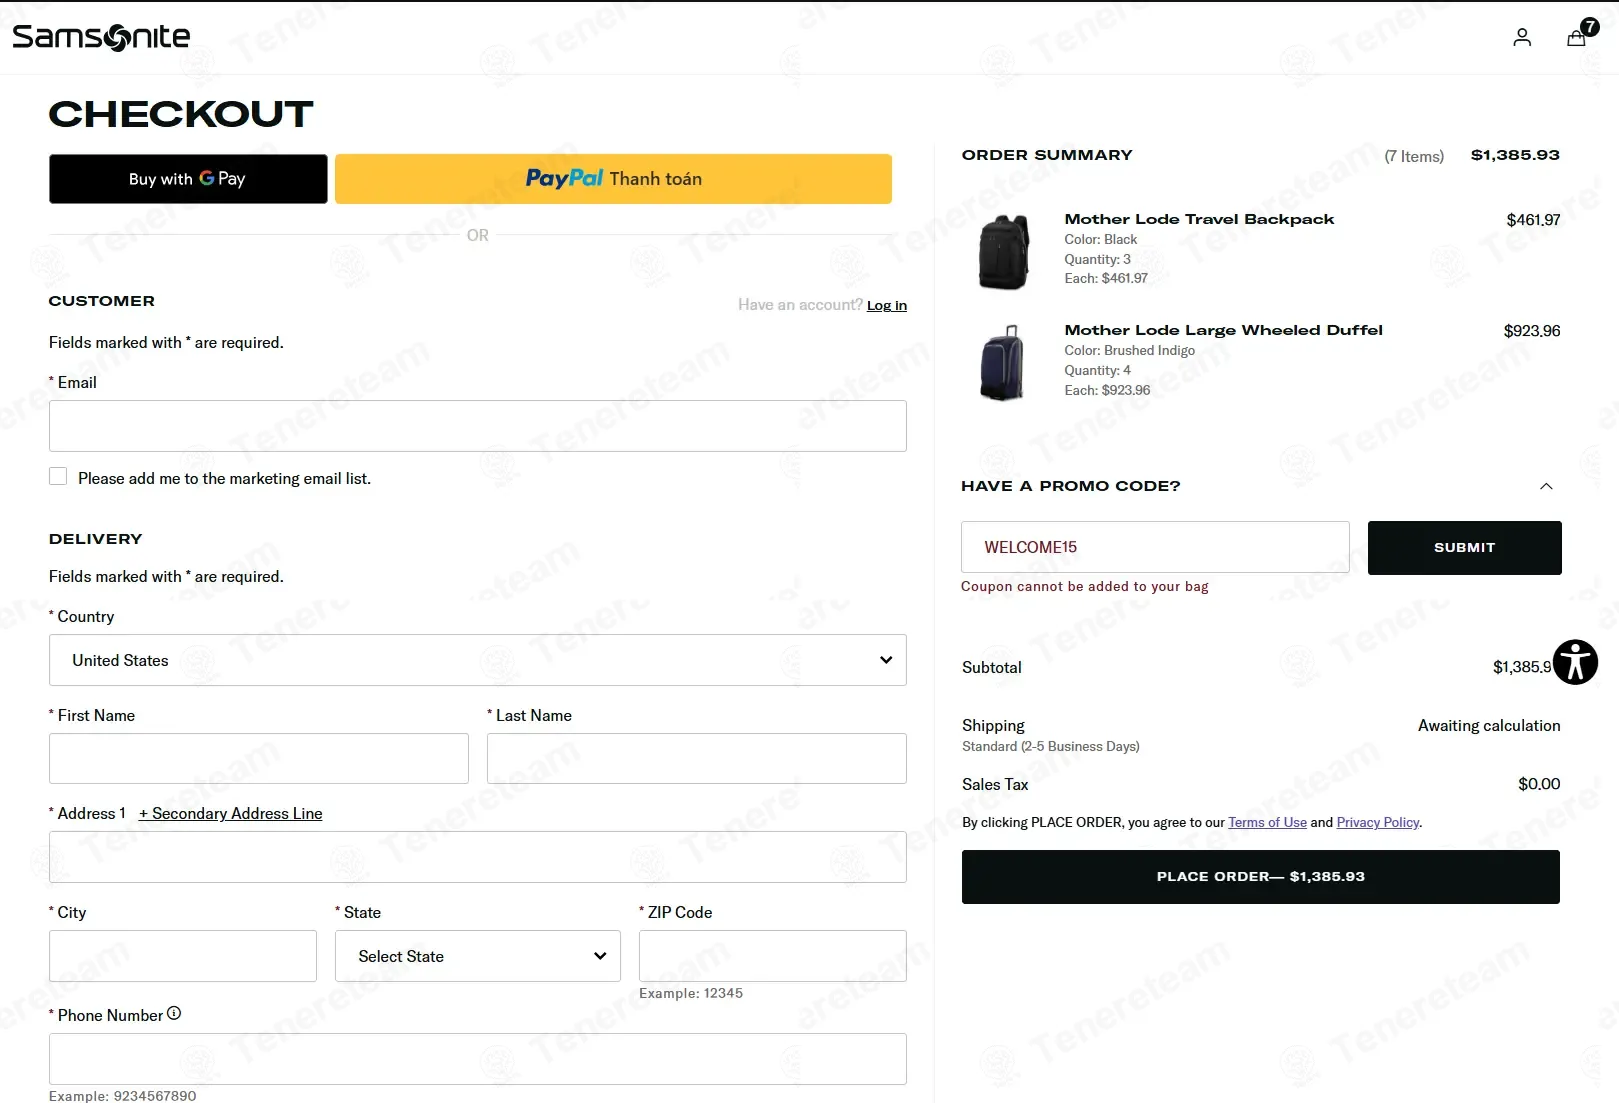Select the (7 Items) order summary count
The image size is (1619, 1103).
1414,156
